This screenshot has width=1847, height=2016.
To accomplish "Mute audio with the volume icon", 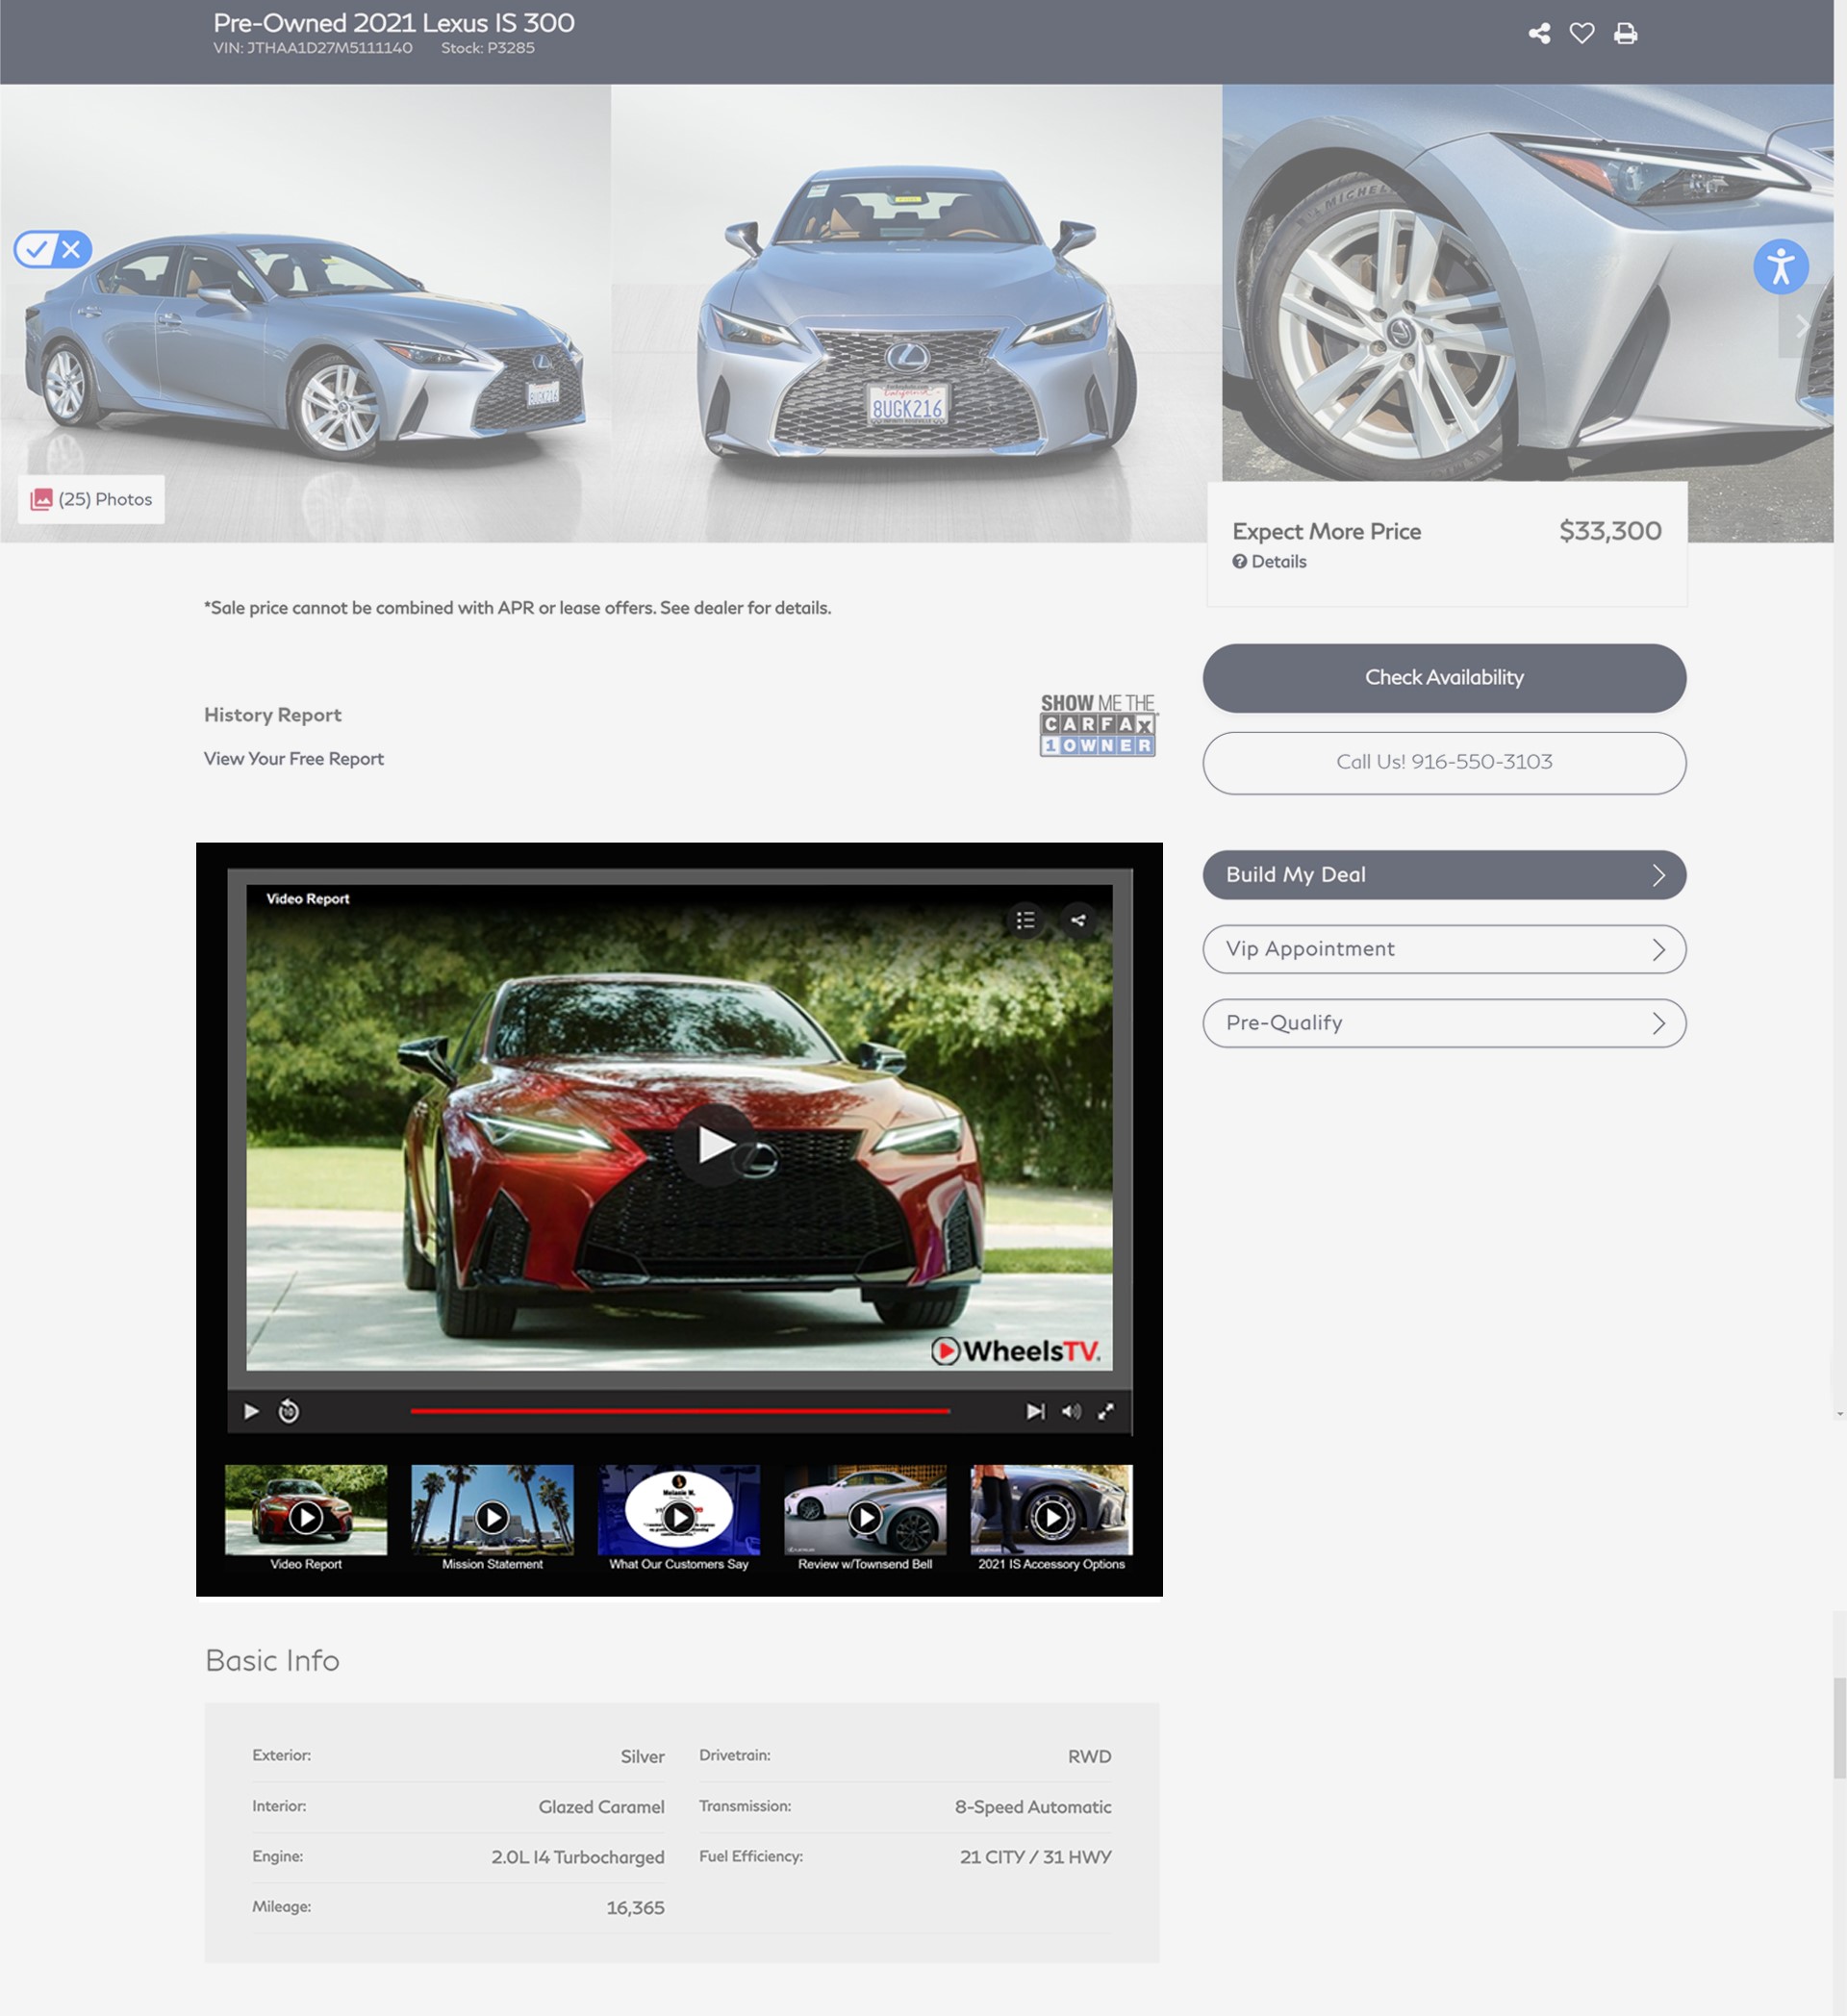I will point(1072,1411).
